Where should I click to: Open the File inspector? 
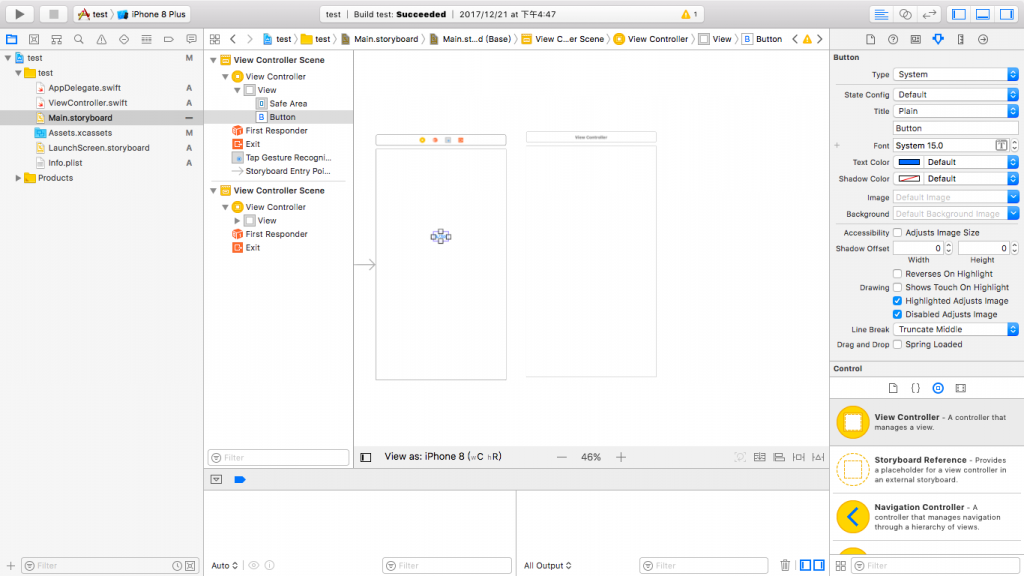[871, 39]
